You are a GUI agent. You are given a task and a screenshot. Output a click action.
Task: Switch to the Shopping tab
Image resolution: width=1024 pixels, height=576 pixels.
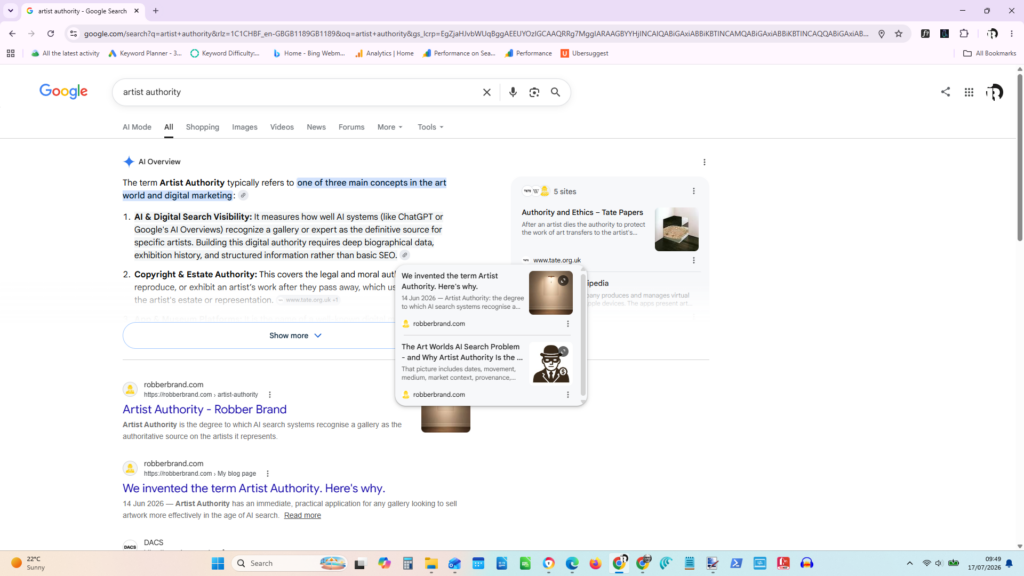(x=202, y=127)
